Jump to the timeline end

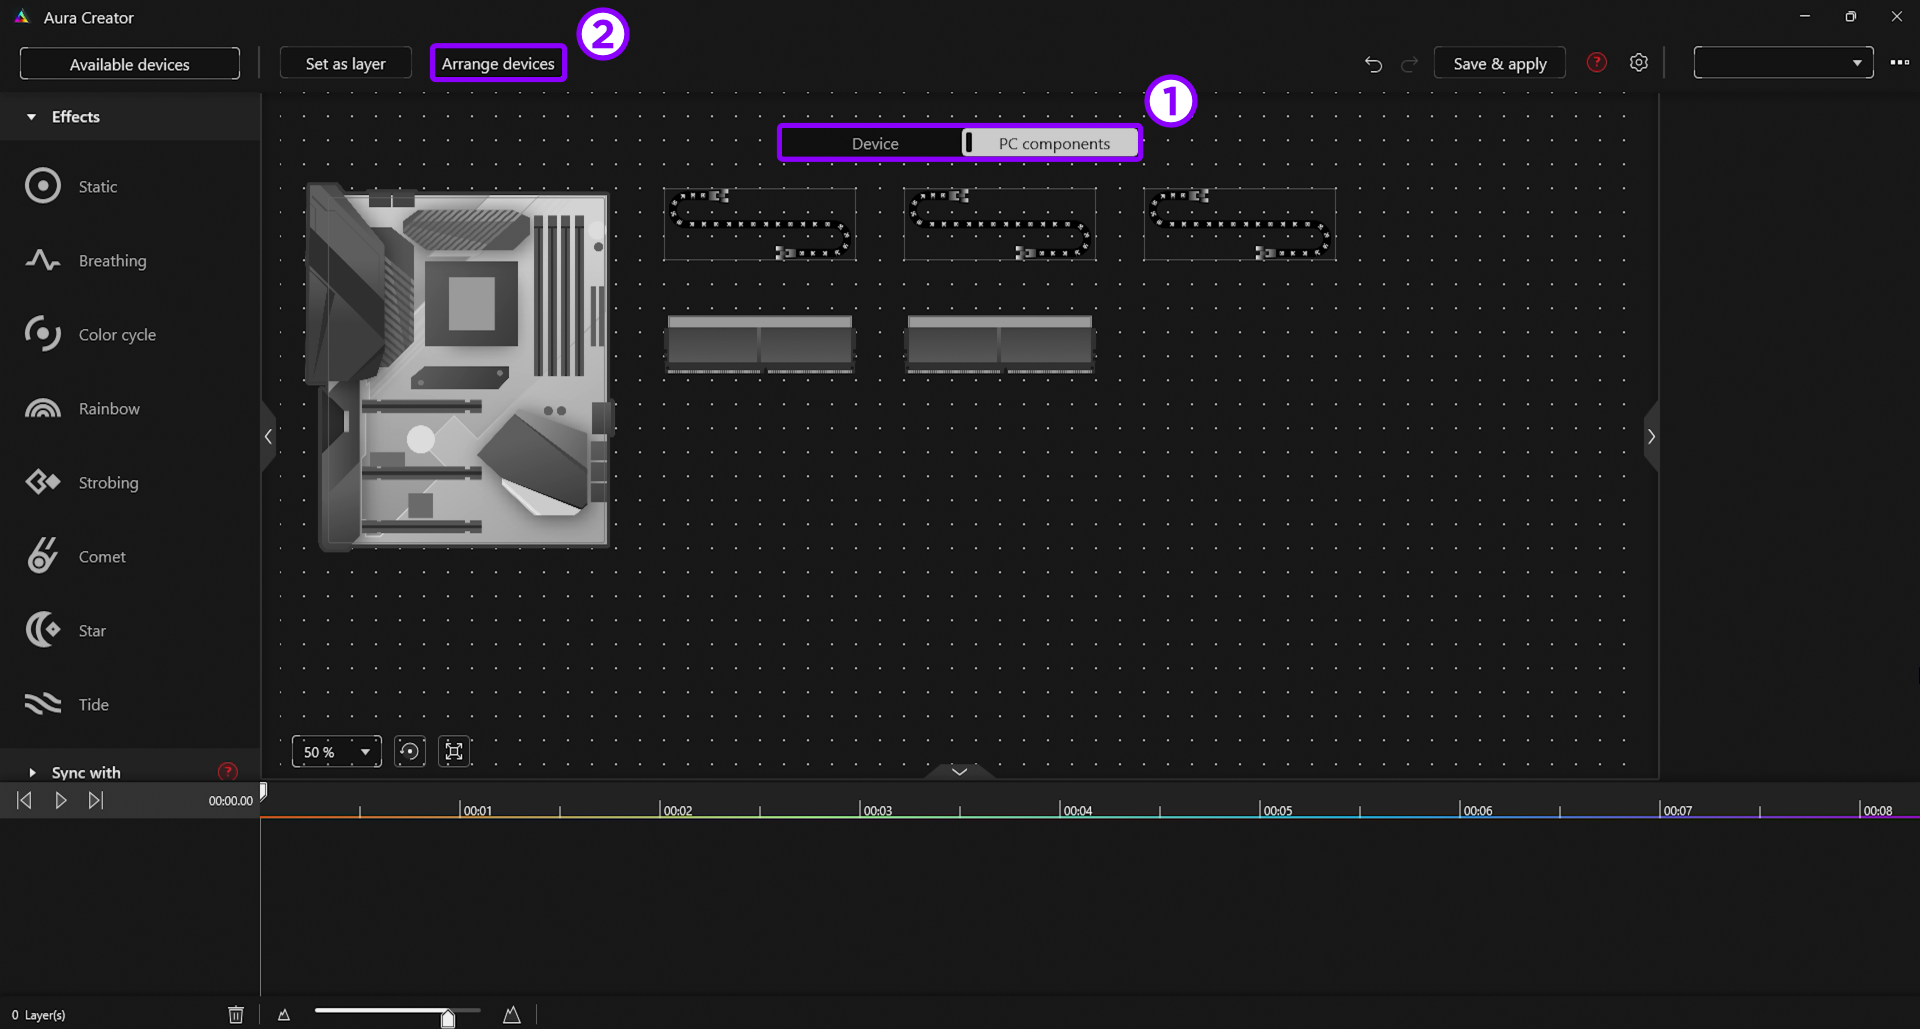click(x=96, y=800)
